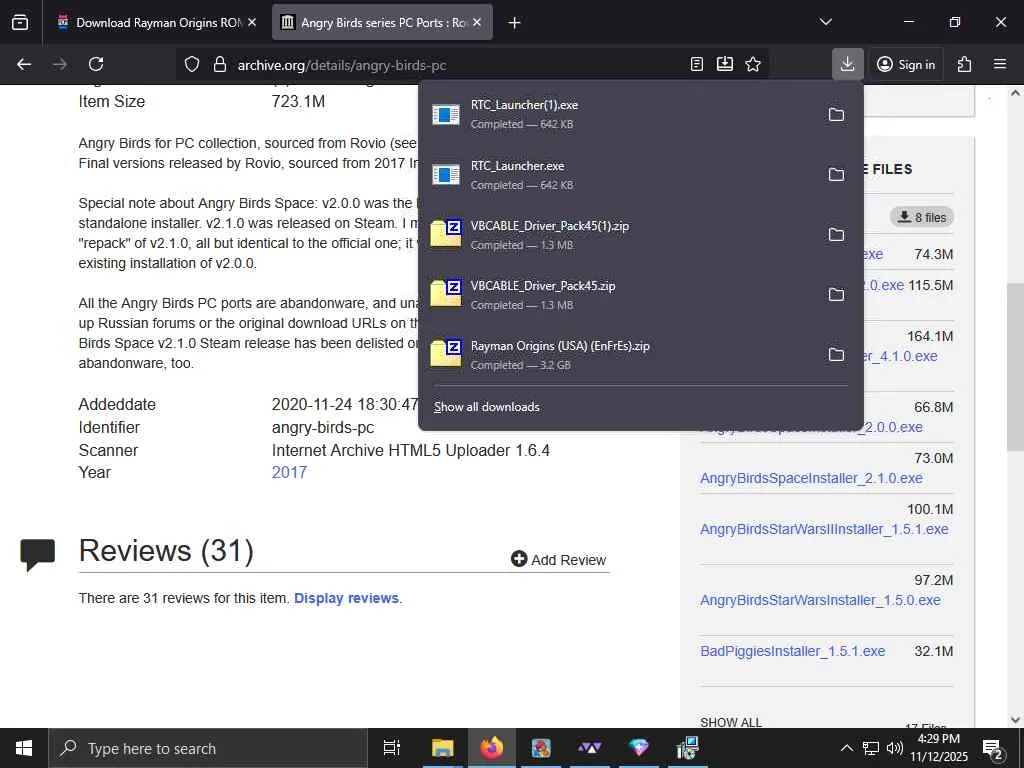This screenshot has width=1024, height=768.
Task: Open volume control in system tray
Action: [x=894, y=748]
